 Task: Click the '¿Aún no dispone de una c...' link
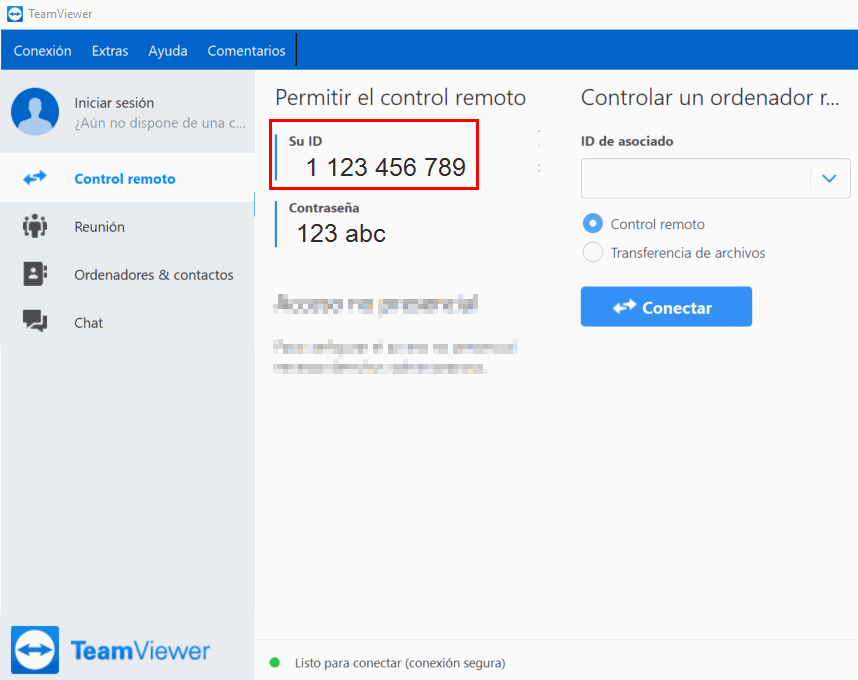click(x=160, y=123)
